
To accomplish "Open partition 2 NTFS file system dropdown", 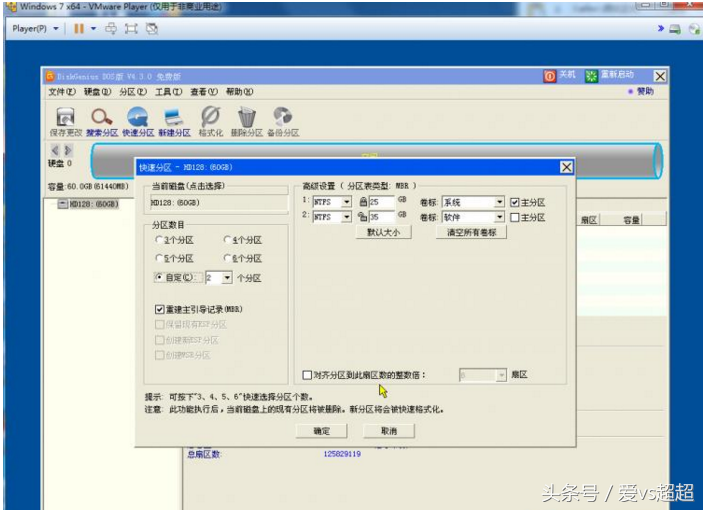I will pos(346,217).
